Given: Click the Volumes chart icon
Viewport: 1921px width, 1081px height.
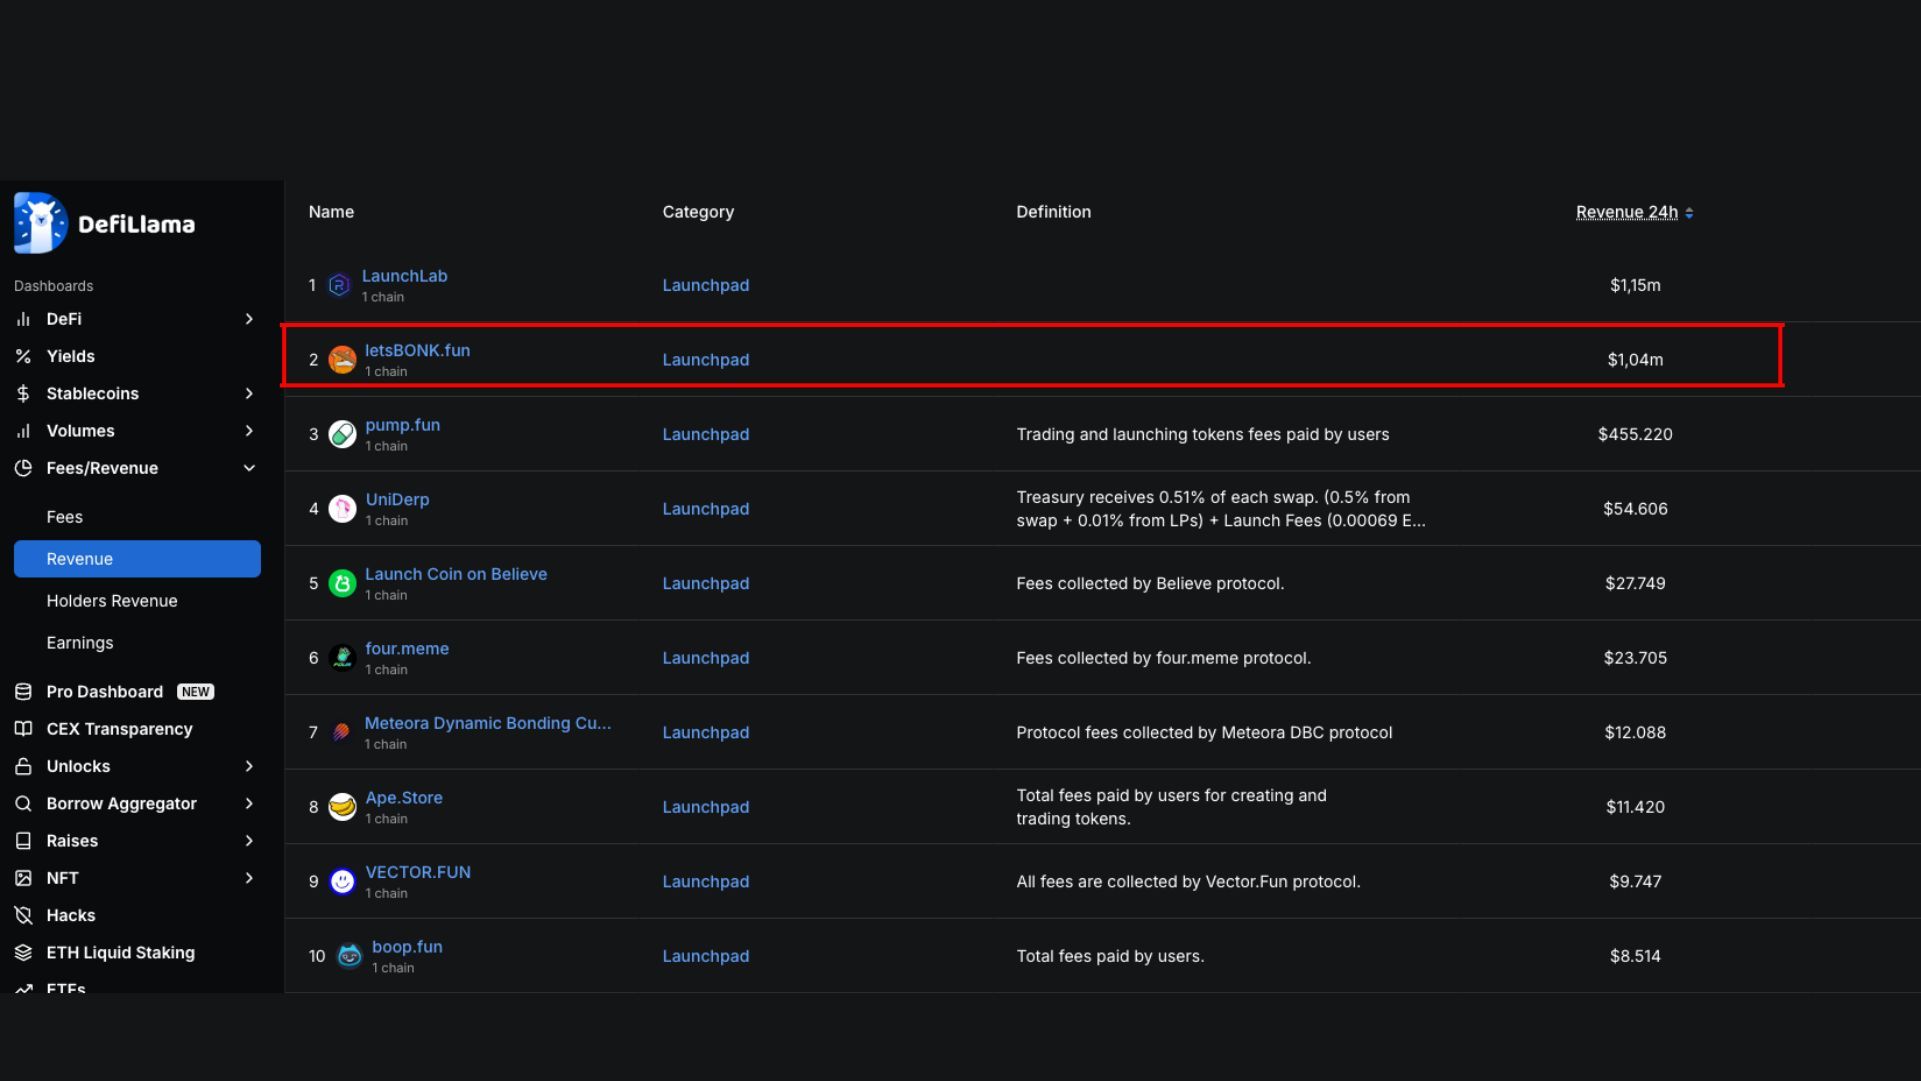Looking at the screenshot, I should pyautogui.click(x=23, y=431).
